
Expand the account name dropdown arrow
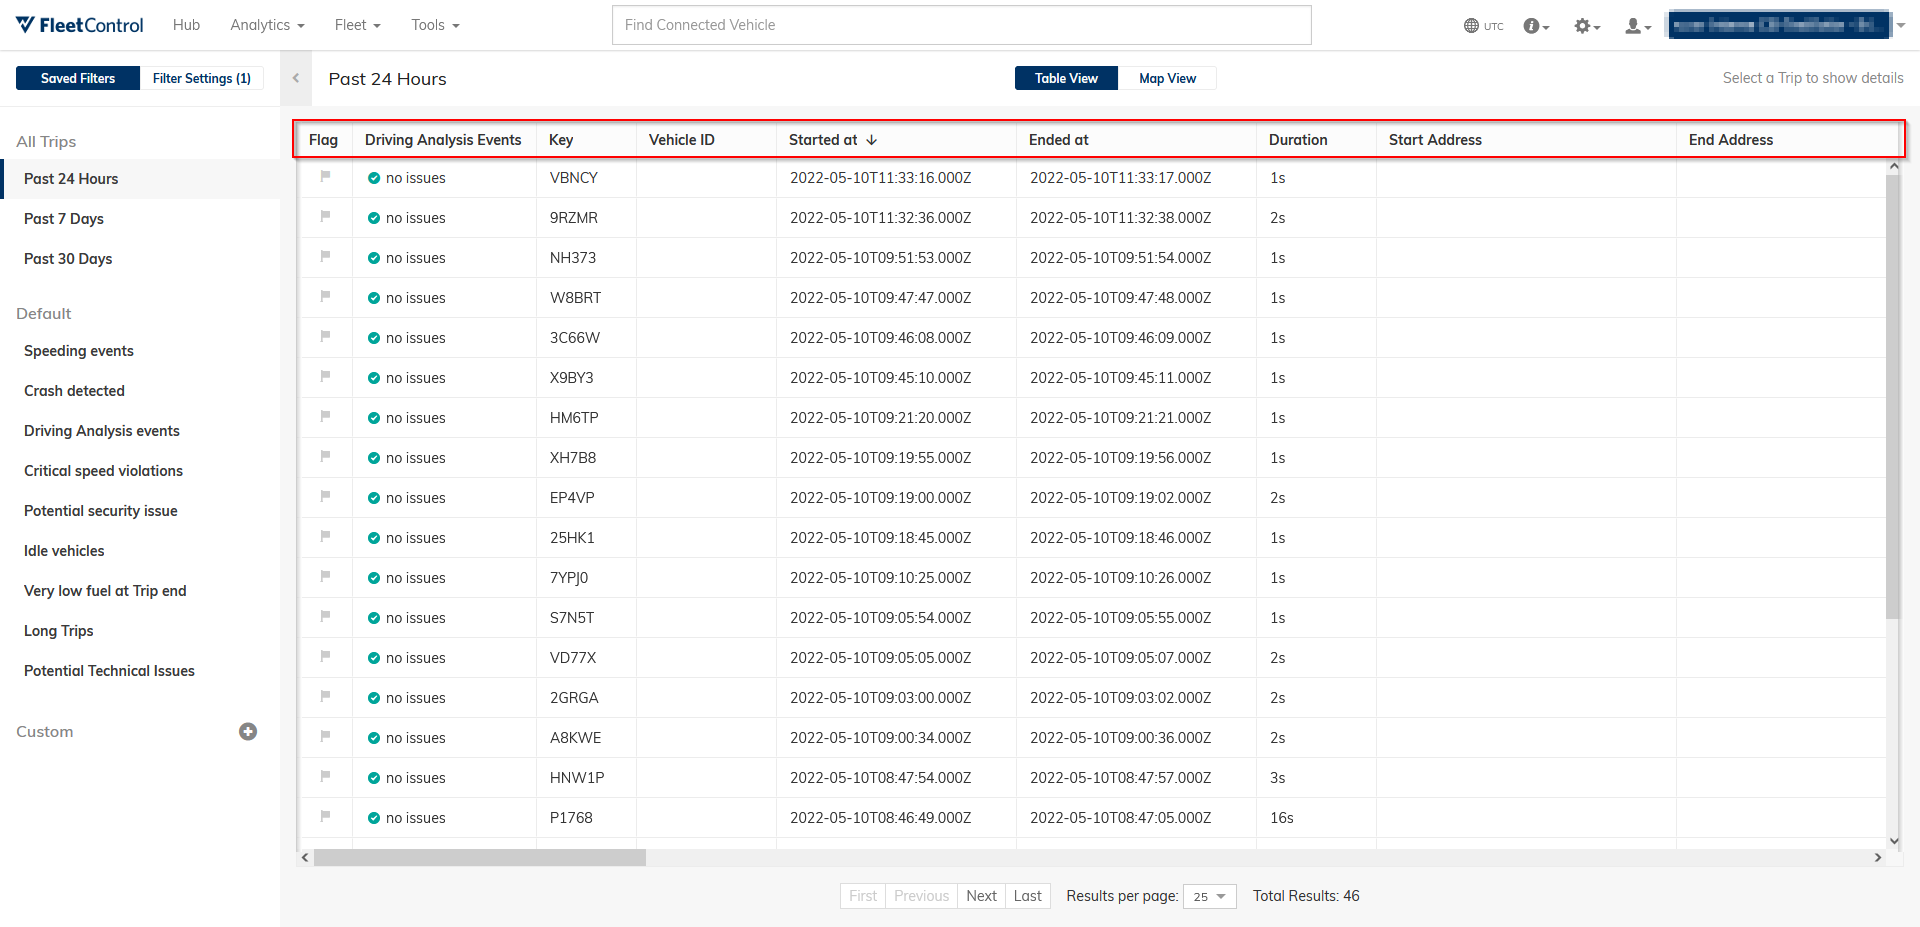coord(1901,26)
